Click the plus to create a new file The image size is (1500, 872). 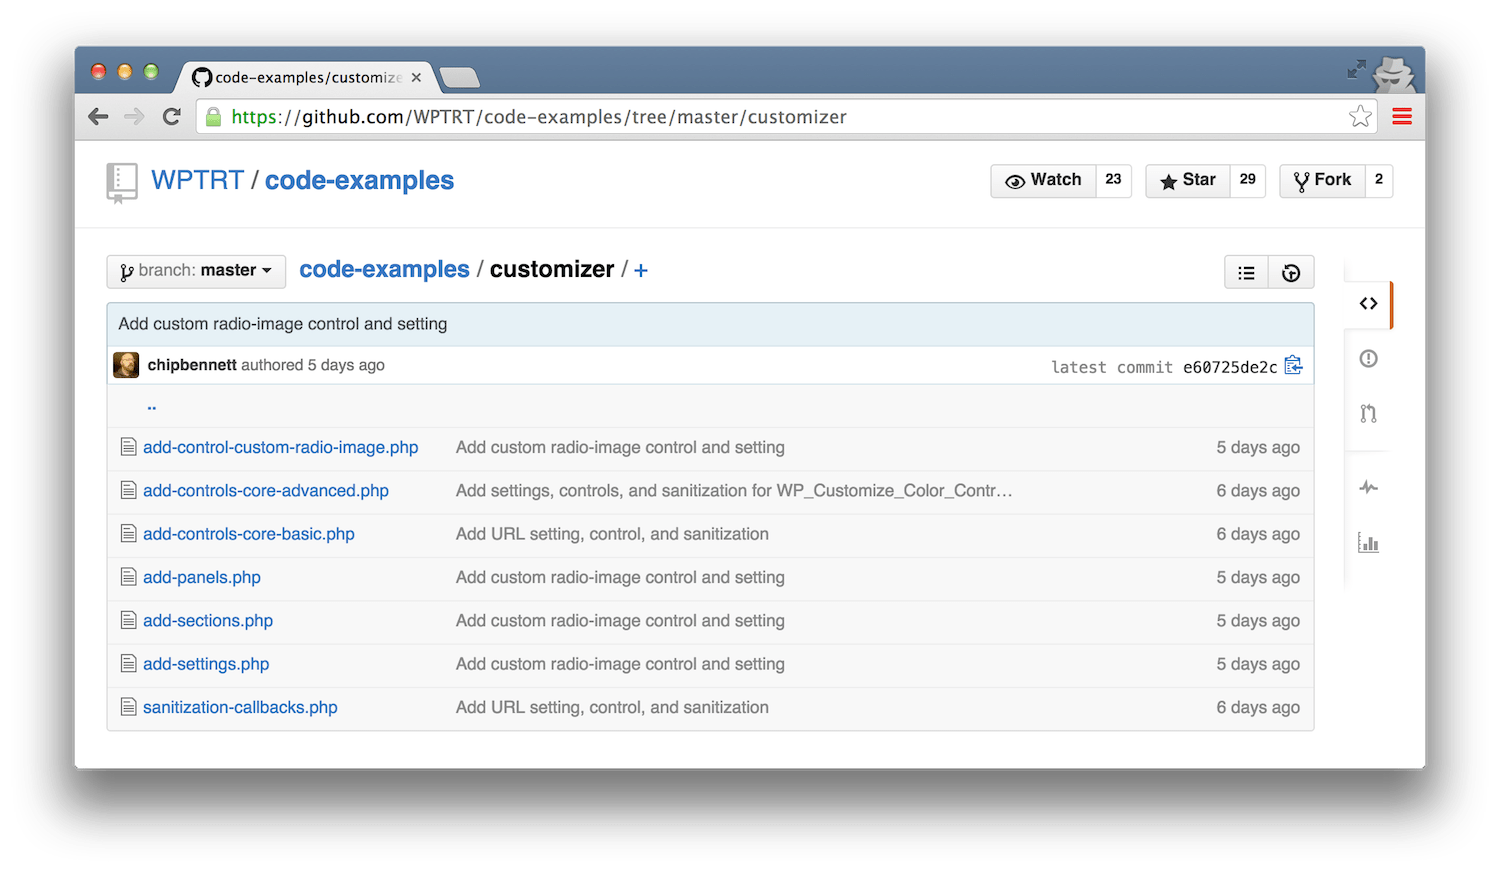tap(641, 270)
